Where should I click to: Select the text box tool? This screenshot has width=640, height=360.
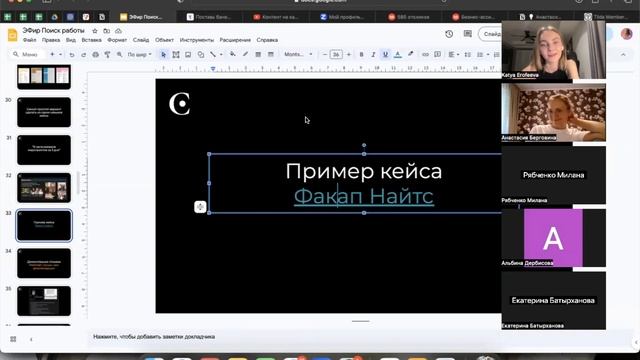click(x=176, y=54)
